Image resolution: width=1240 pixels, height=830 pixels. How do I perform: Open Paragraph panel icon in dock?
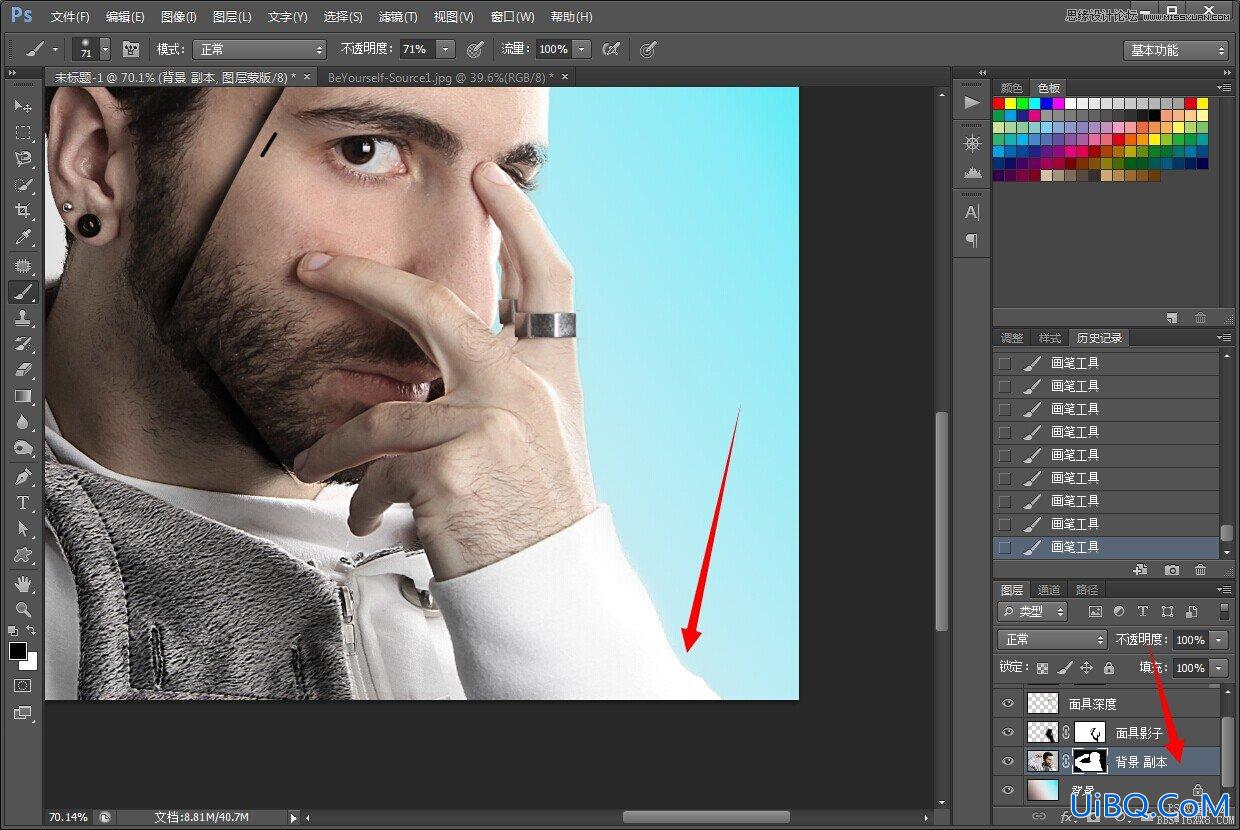click(971, 241)
